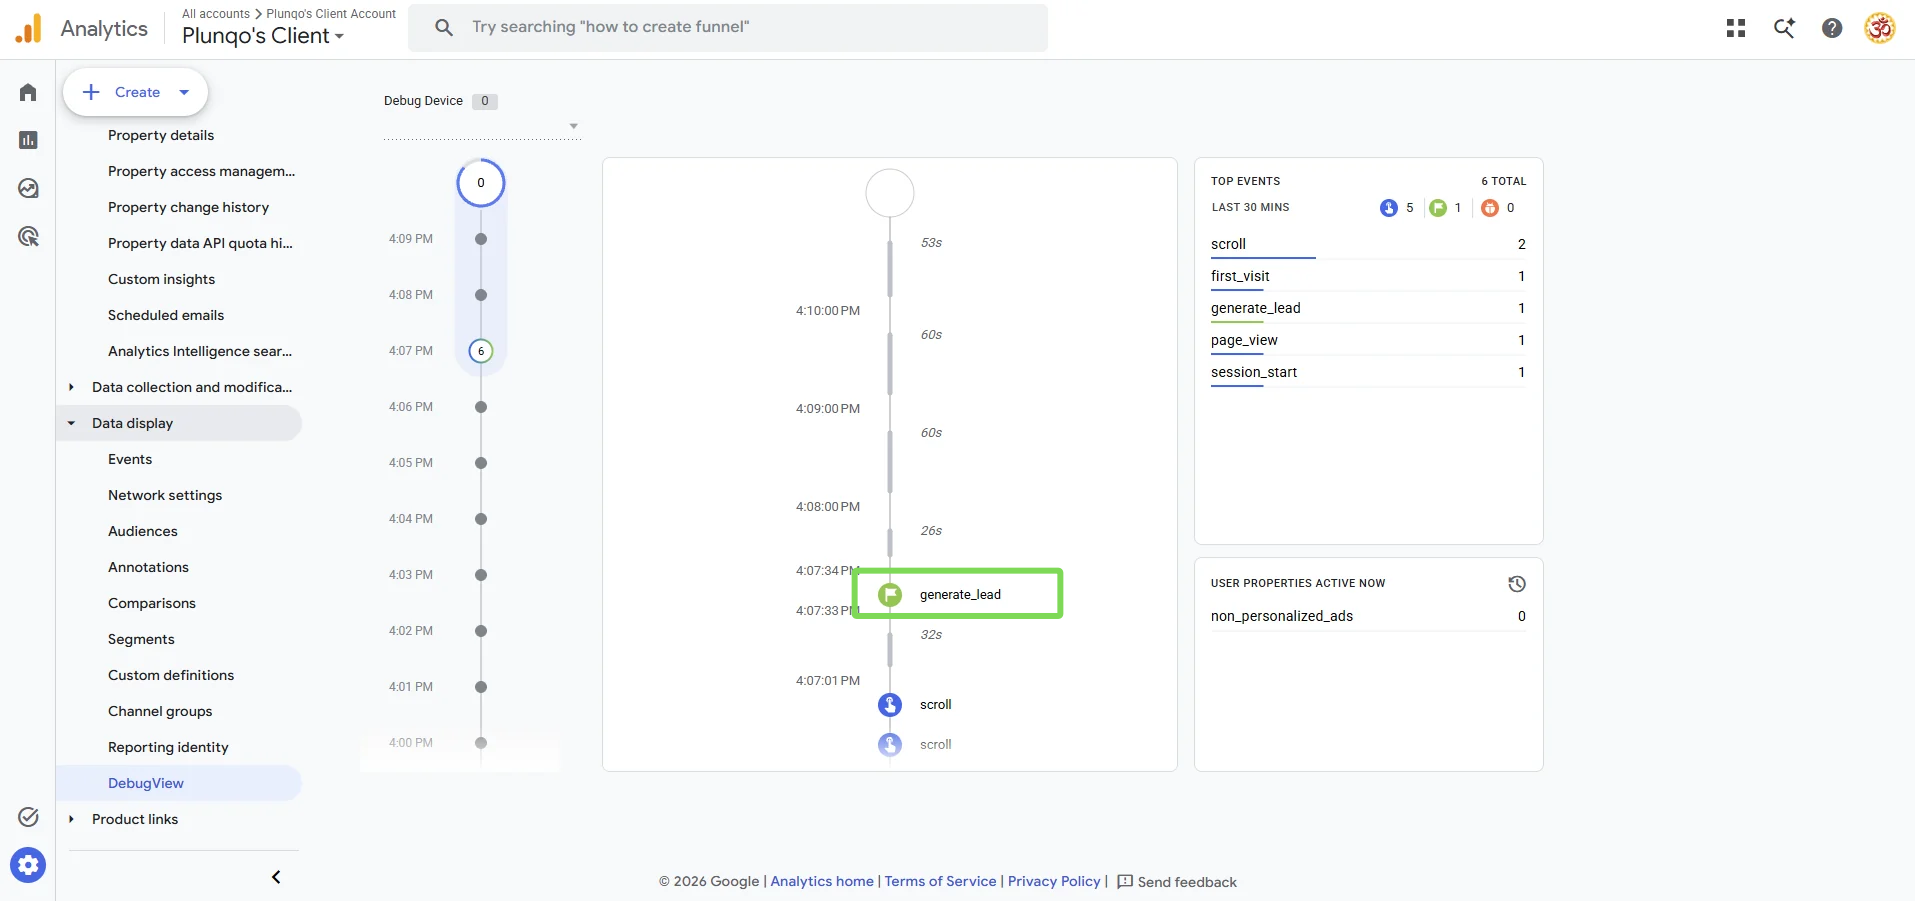Click the green generate_lead flag icon
The height and width of the screenshot is (901, 1915).
pyautogui.click(x=890, y=595)
